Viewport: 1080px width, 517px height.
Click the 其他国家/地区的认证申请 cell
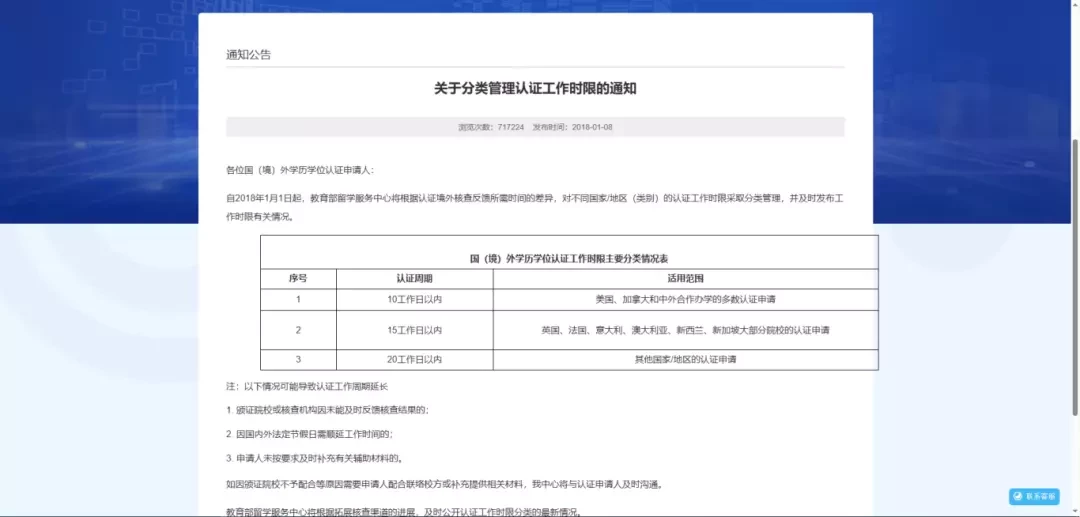coord(685,359)
